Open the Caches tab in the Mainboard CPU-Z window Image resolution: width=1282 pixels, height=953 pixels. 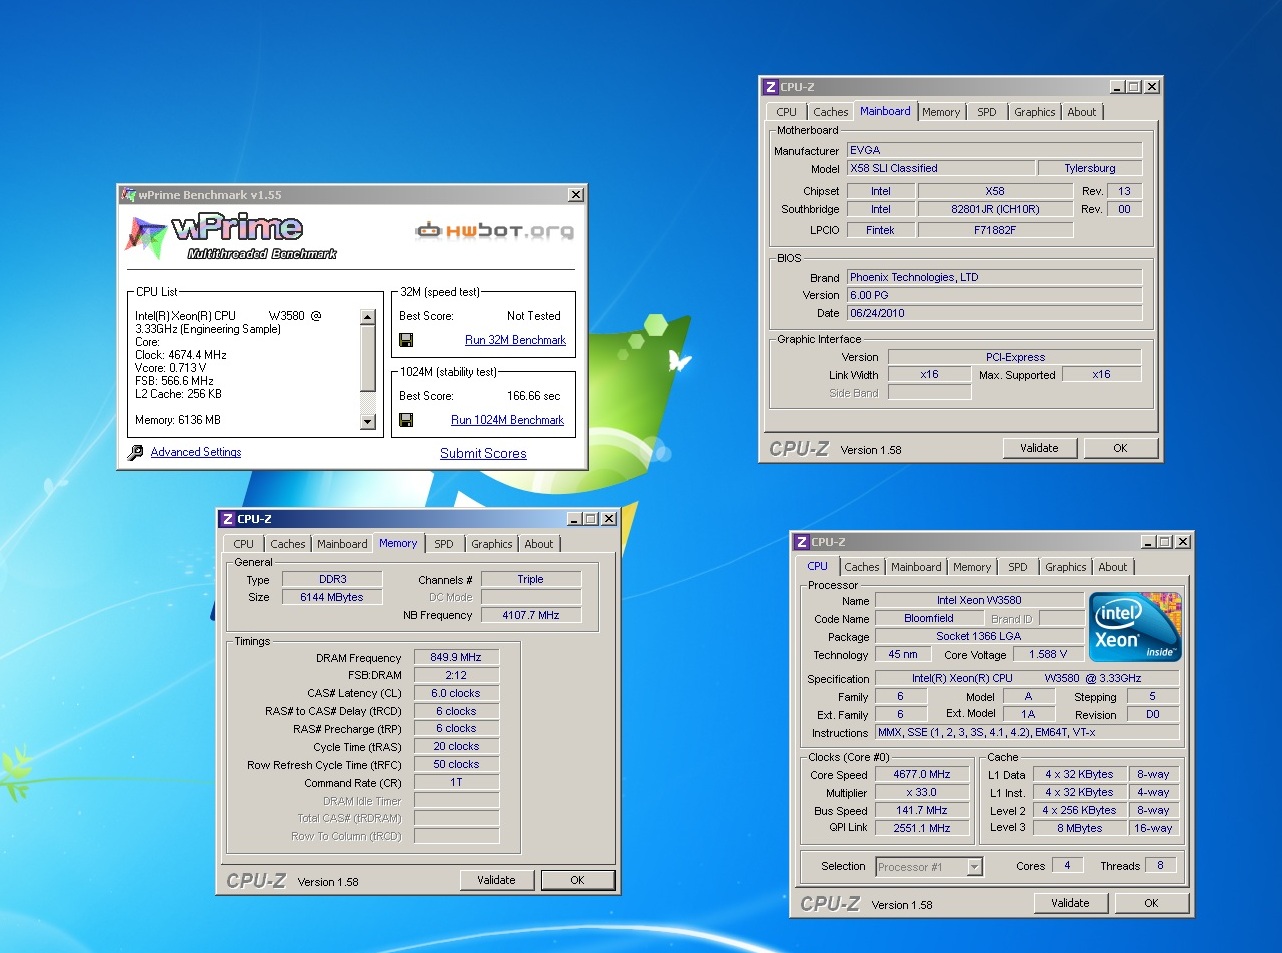coord(830,112)
